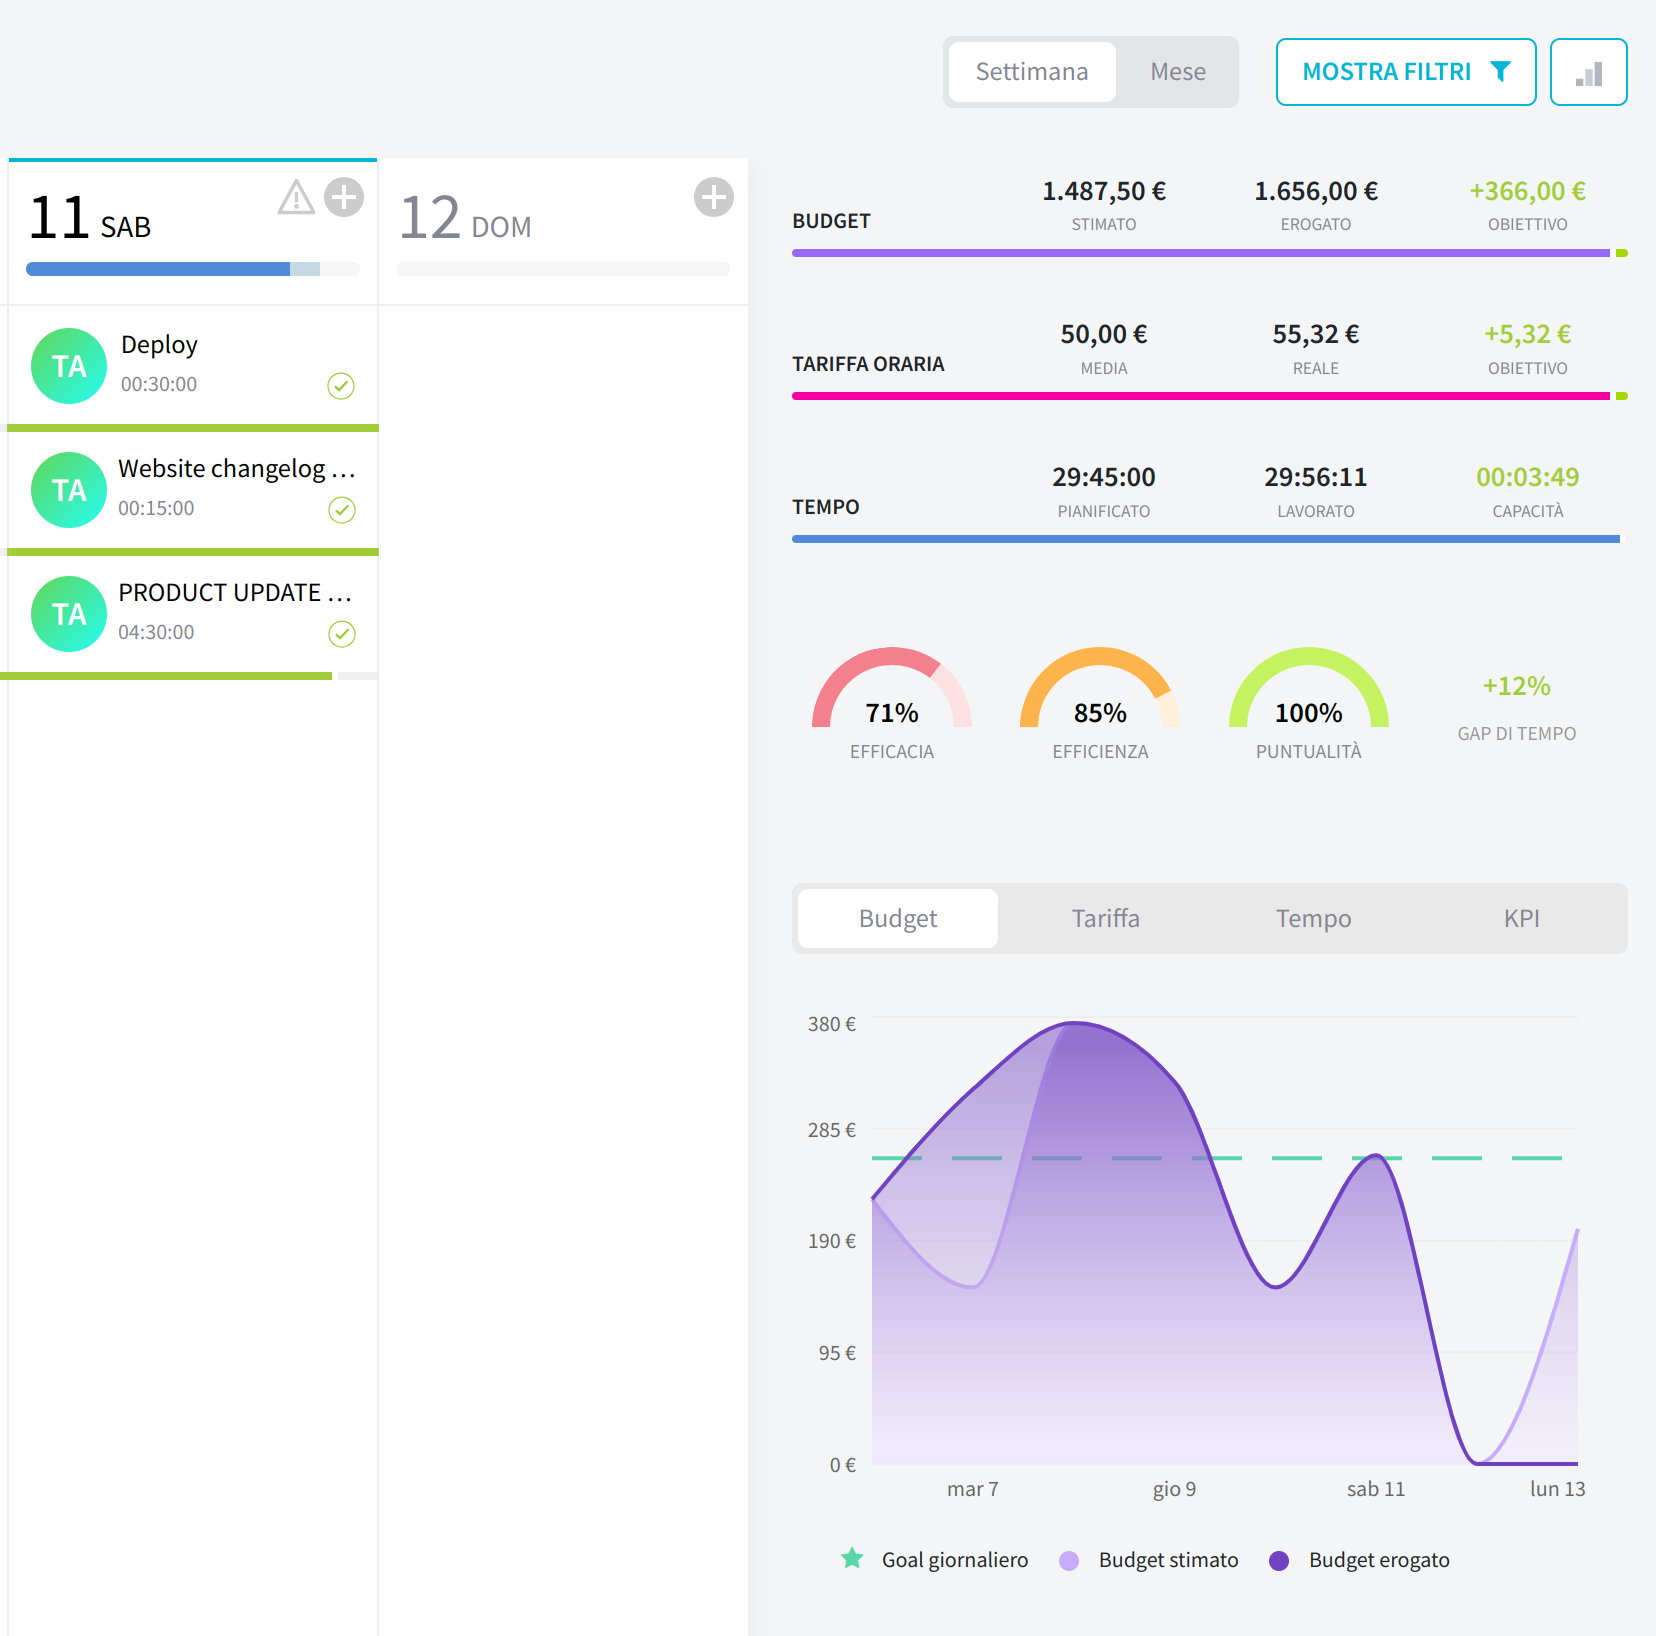Click the 1.487,50 € STIMATO value
Image resolution: width=1656 pixels, height=1636 pixels.
pyautogui.click(x=1104, y=191)
